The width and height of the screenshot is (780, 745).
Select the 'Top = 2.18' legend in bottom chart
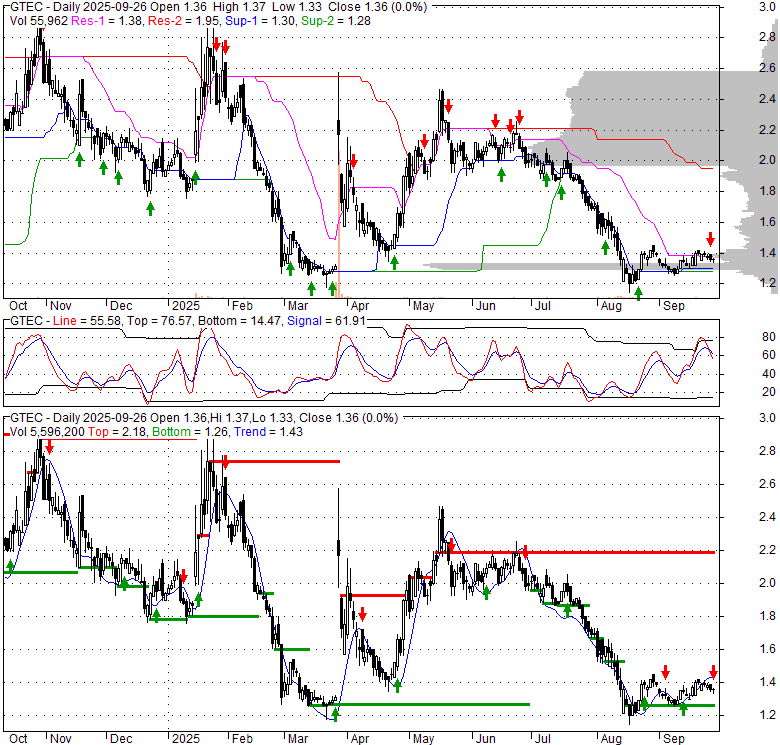click(x=117, y=432)
